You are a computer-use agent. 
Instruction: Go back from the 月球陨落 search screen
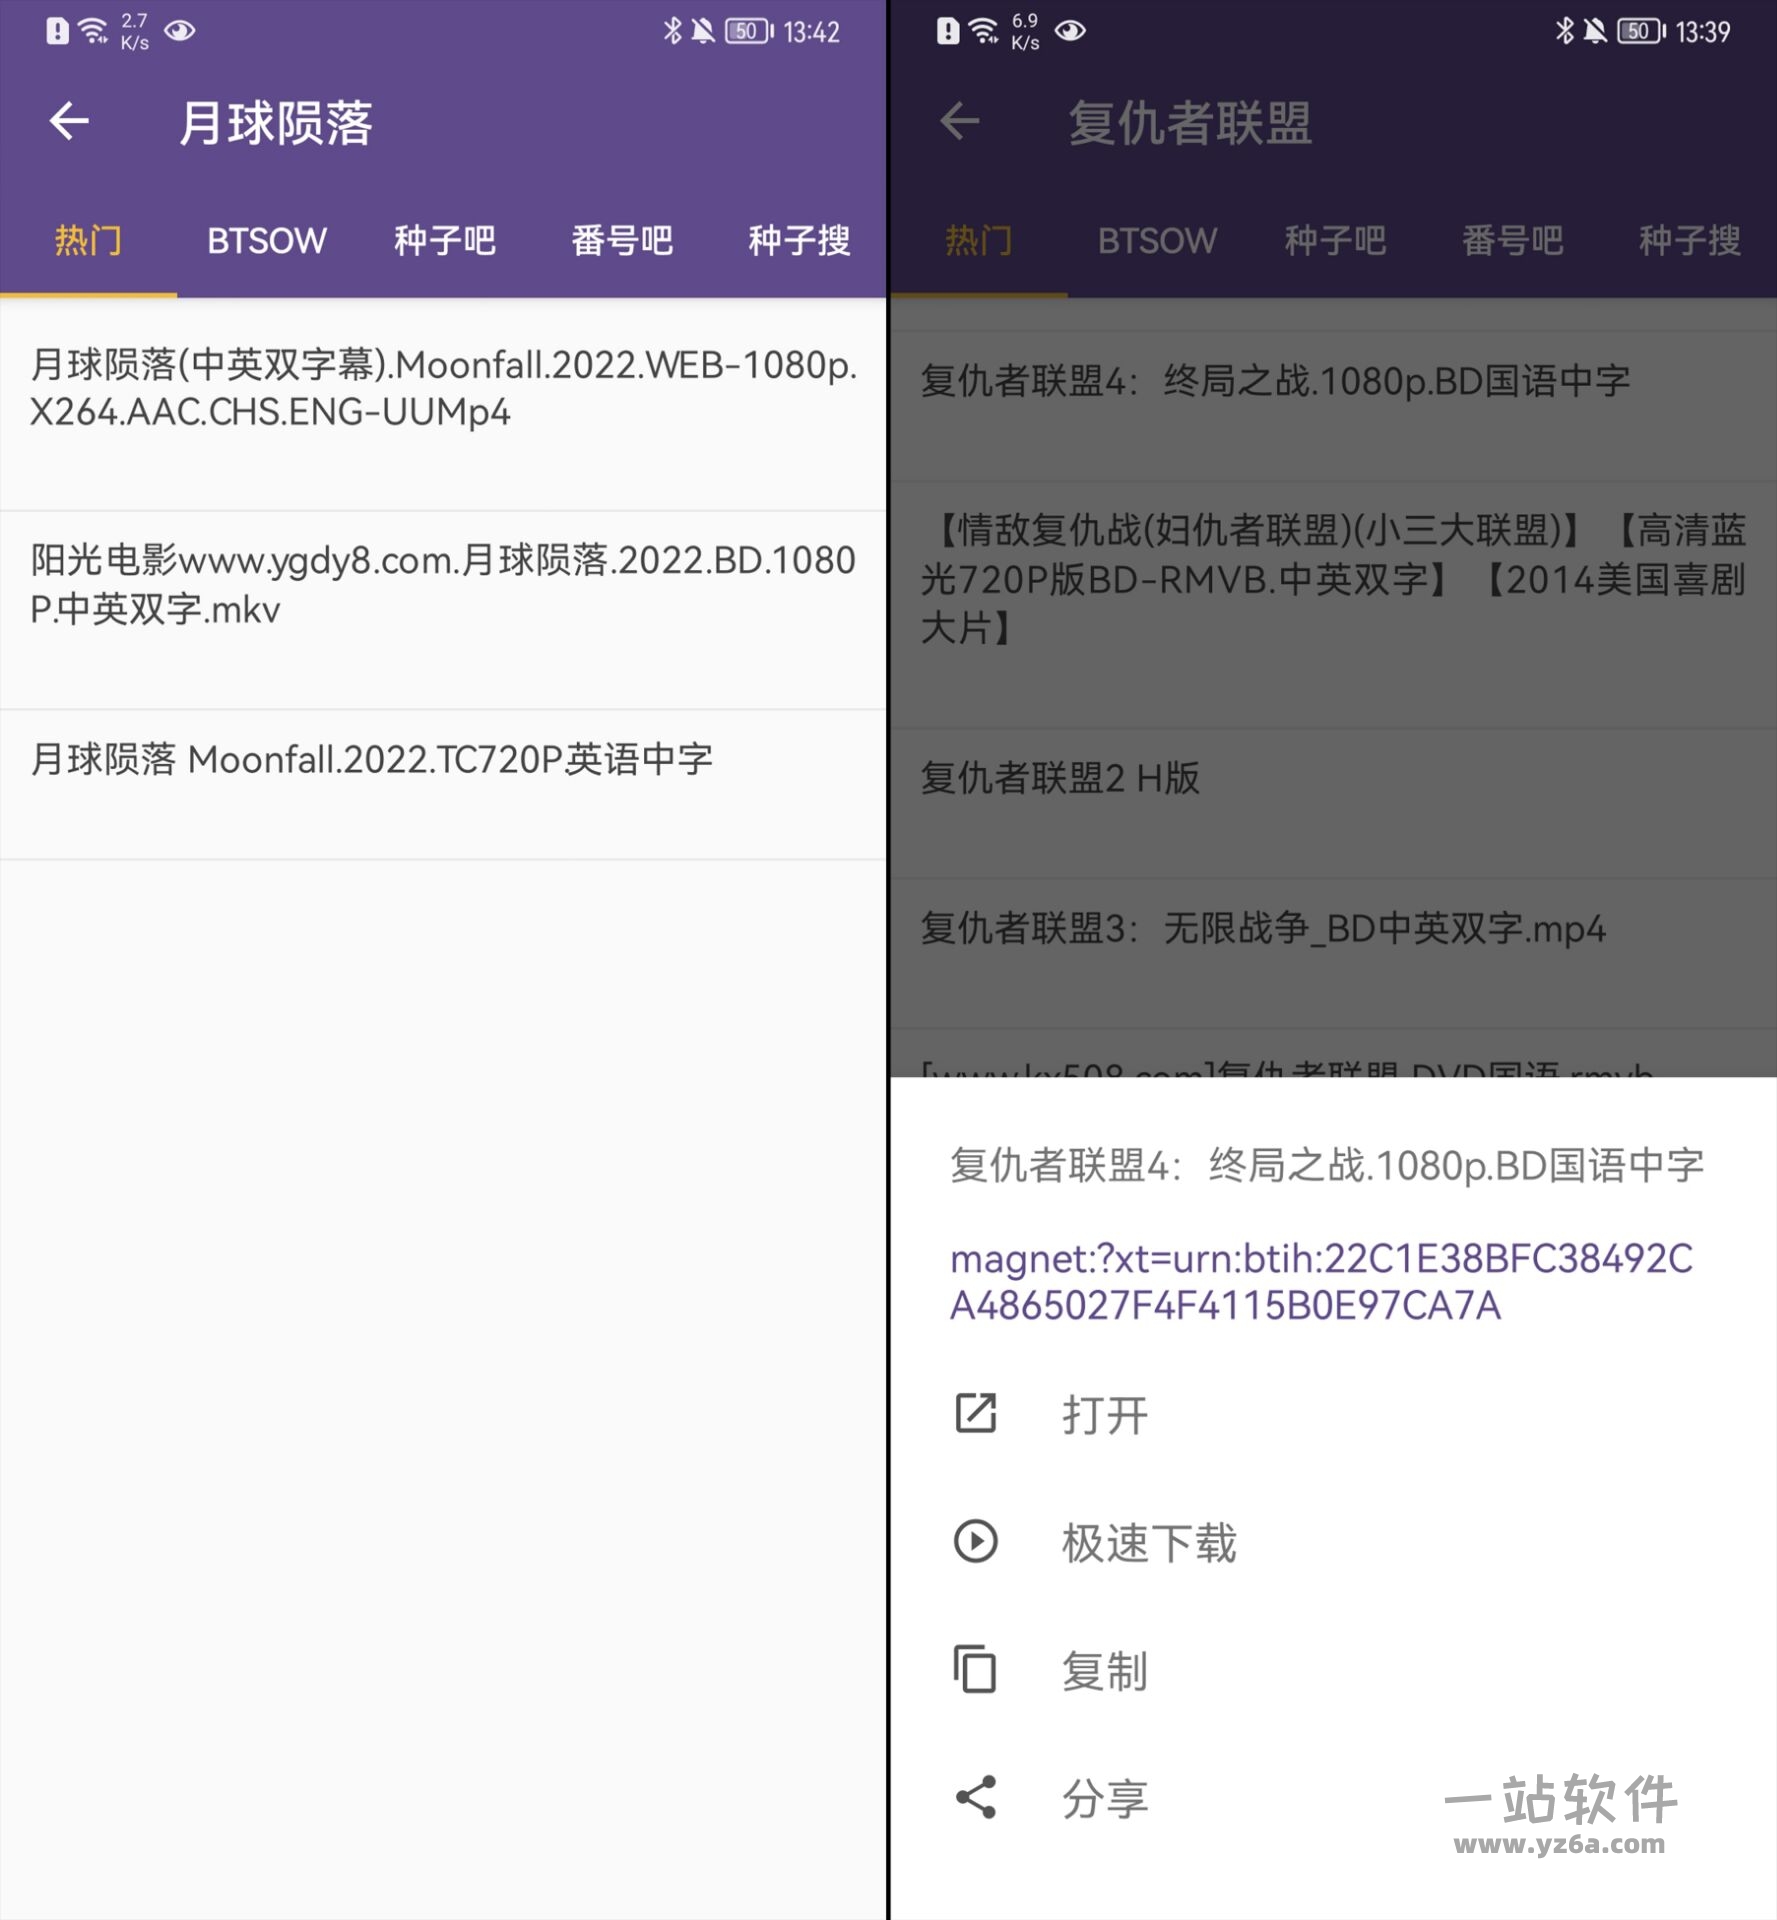(69, 122)
